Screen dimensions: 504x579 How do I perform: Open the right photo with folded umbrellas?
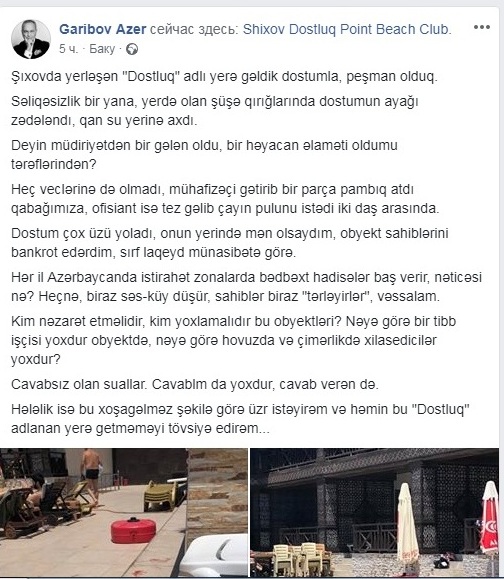[x=374, y=513]
